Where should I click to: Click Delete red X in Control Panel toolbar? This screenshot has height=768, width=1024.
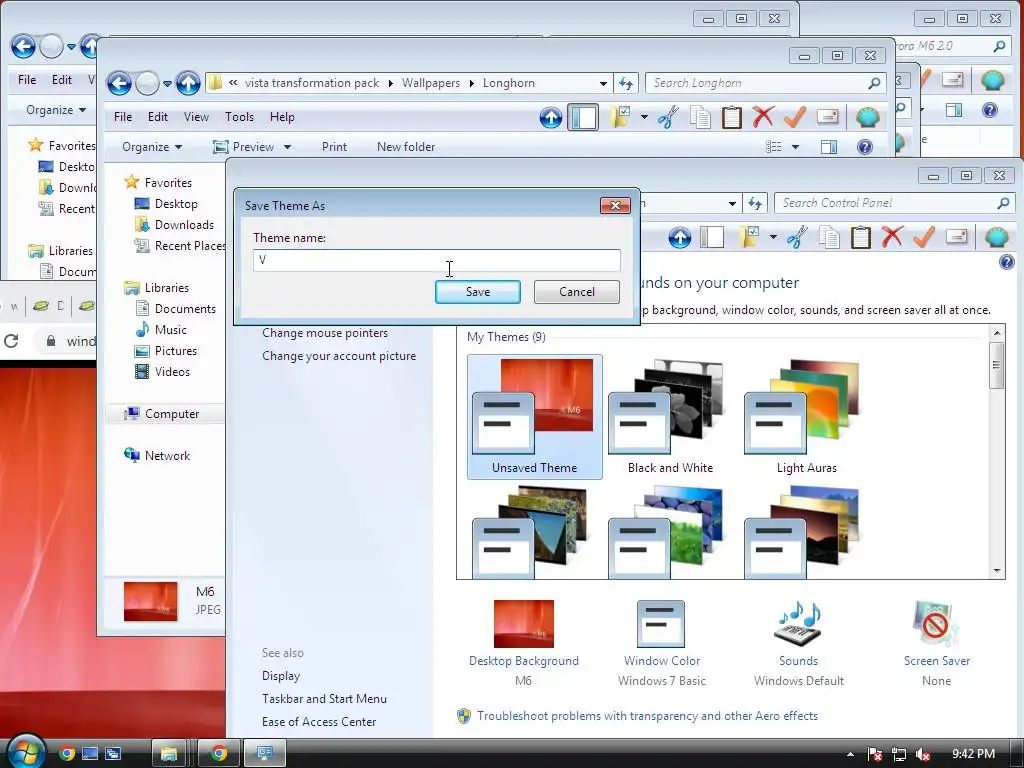click(x=891, y=237)
